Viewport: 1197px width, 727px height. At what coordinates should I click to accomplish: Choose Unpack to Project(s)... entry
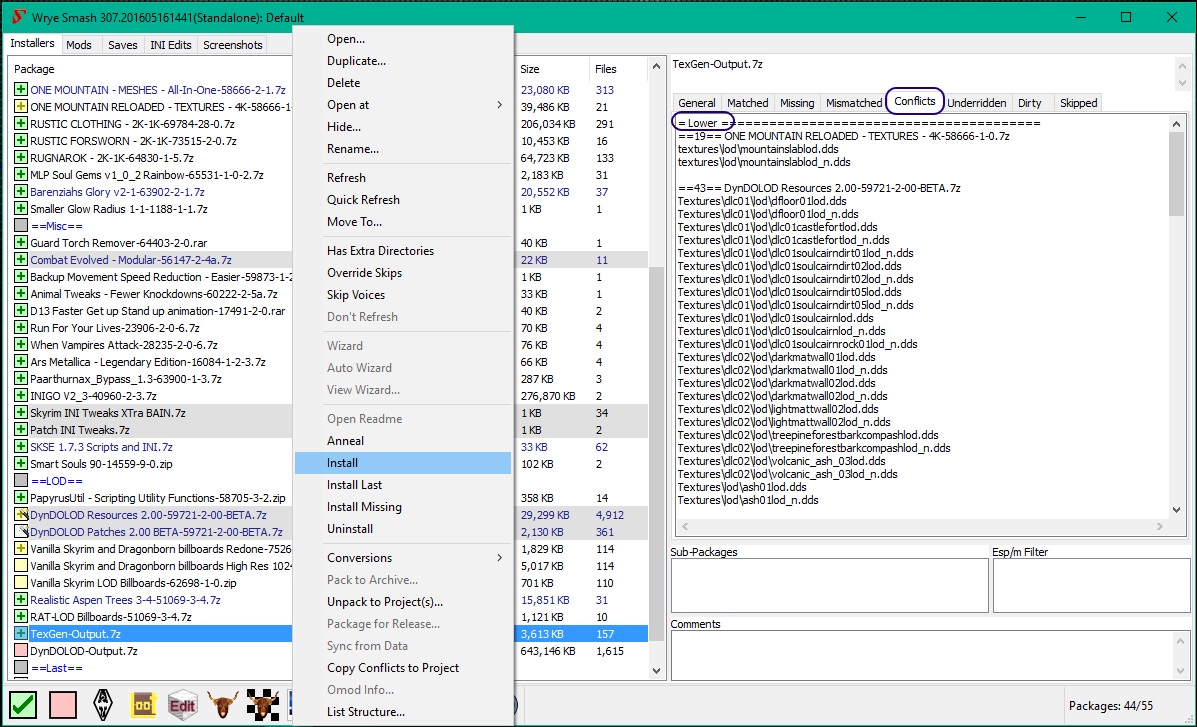click(403, 602)
